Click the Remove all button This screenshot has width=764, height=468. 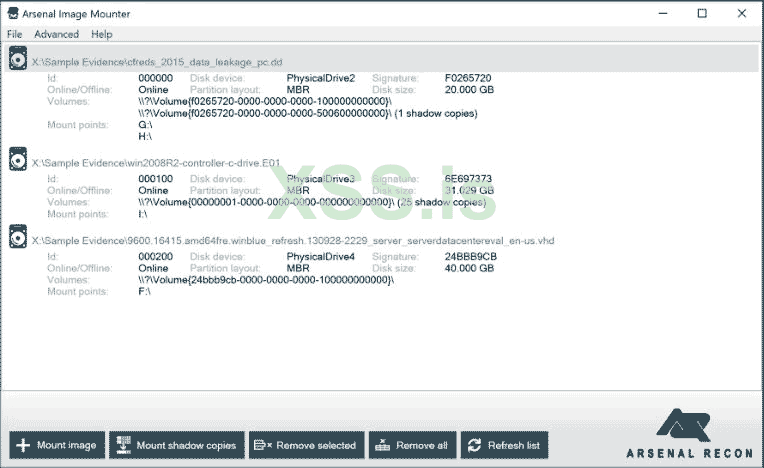(x=412, y=445)
